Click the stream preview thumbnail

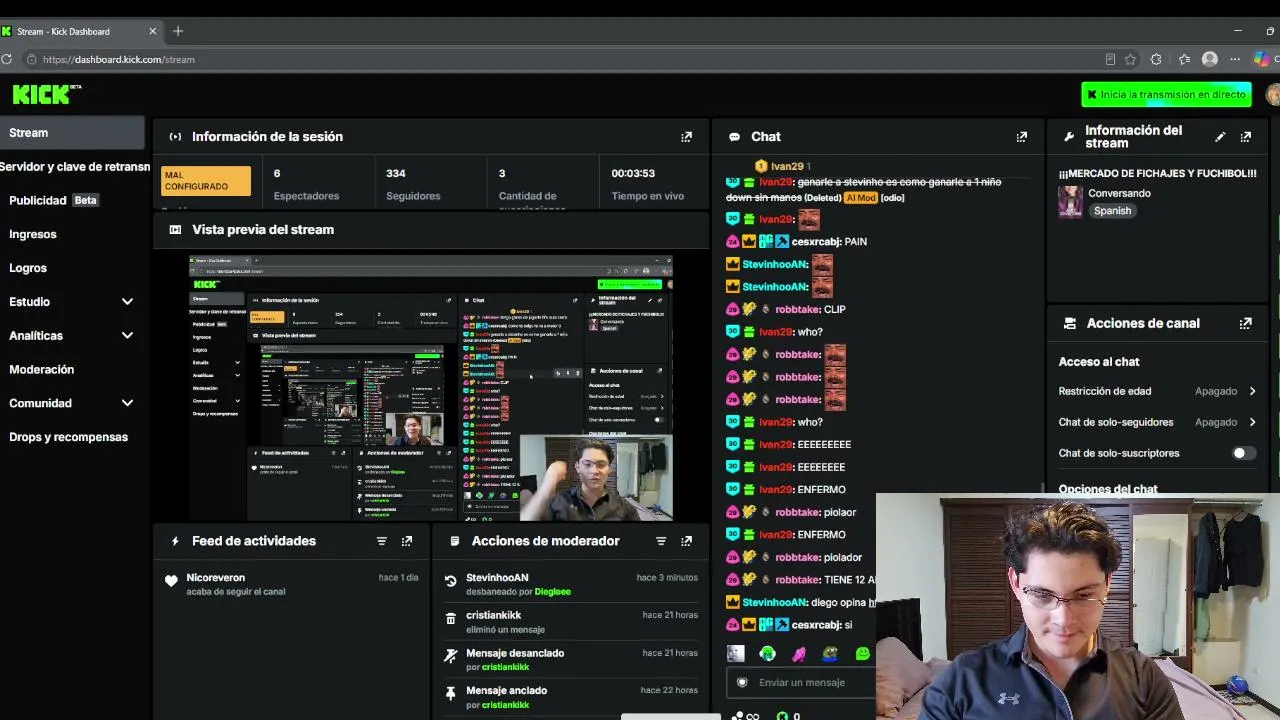(x=431, y=389)
